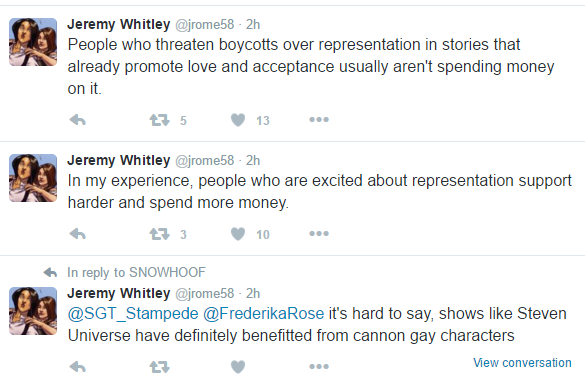Viewport: 585px width, 381px height.
Task: Like the Steven Universe tweet
Action: 238,367
